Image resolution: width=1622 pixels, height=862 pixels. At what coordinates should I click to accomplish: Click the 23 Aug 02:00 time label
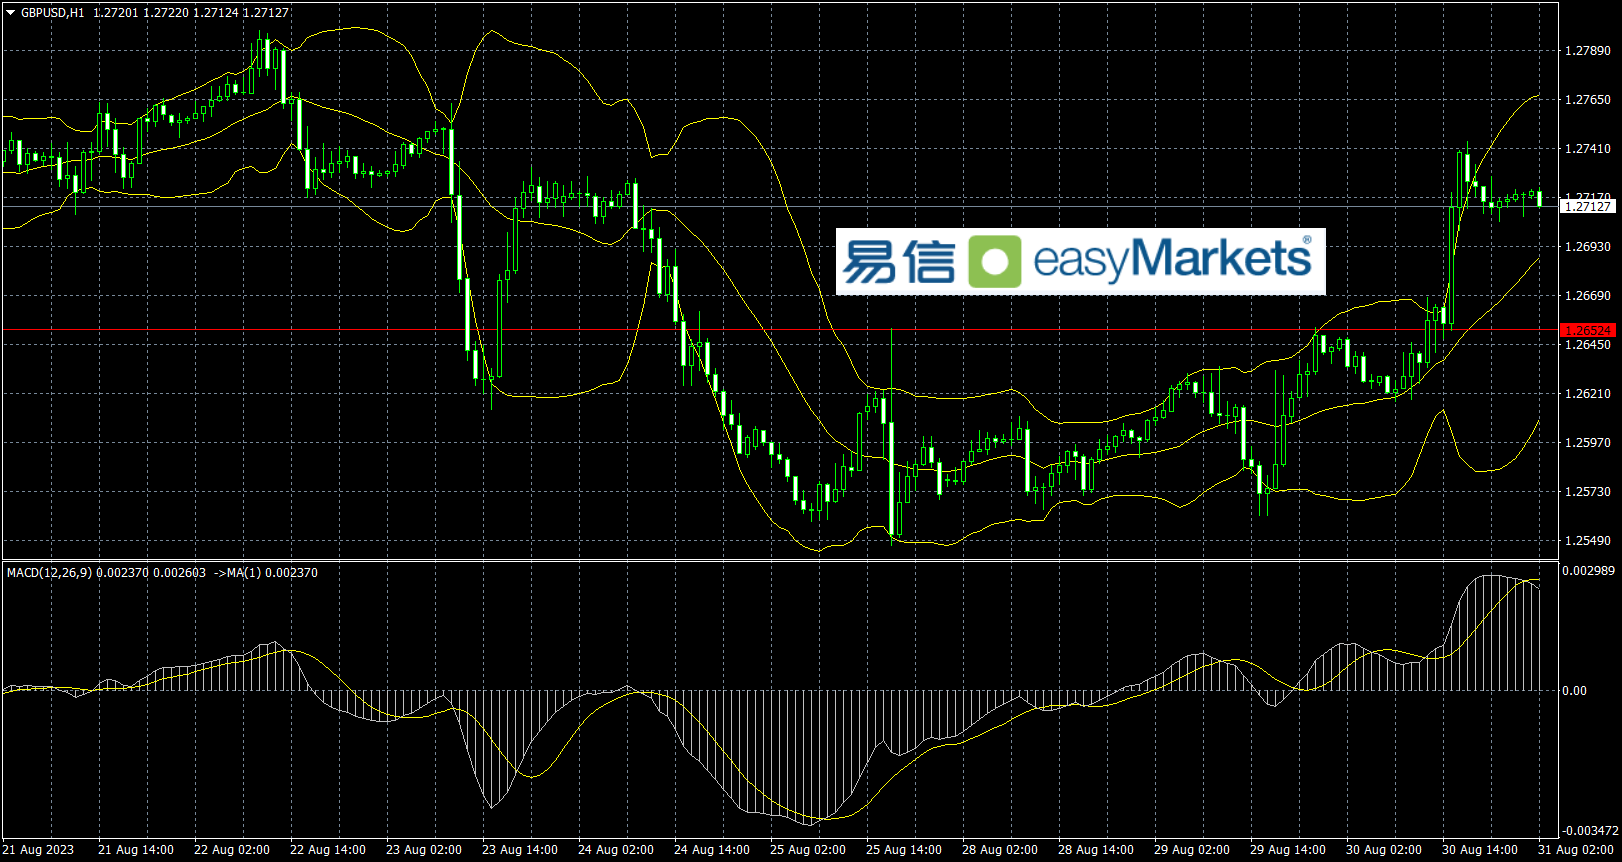[424, 850]
